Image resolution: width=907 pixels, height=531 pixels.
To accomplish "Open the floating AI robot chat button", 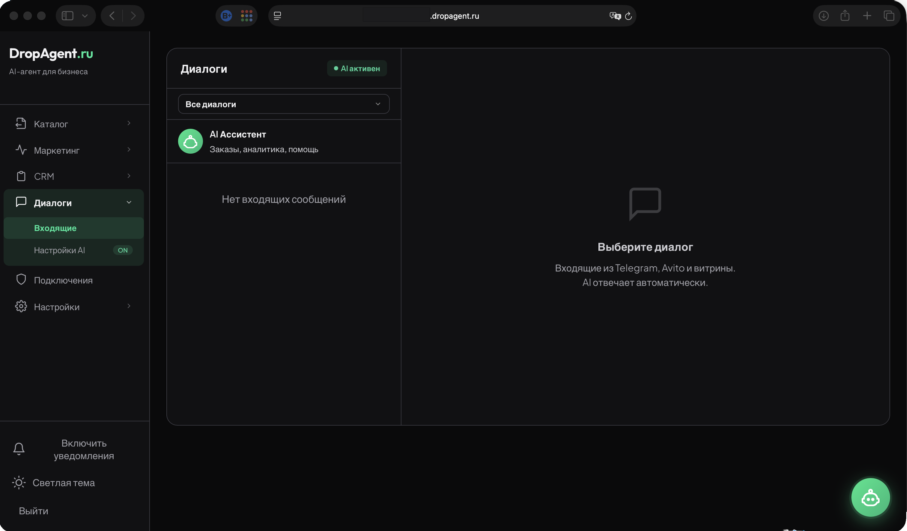I will (x=870, y=497).
